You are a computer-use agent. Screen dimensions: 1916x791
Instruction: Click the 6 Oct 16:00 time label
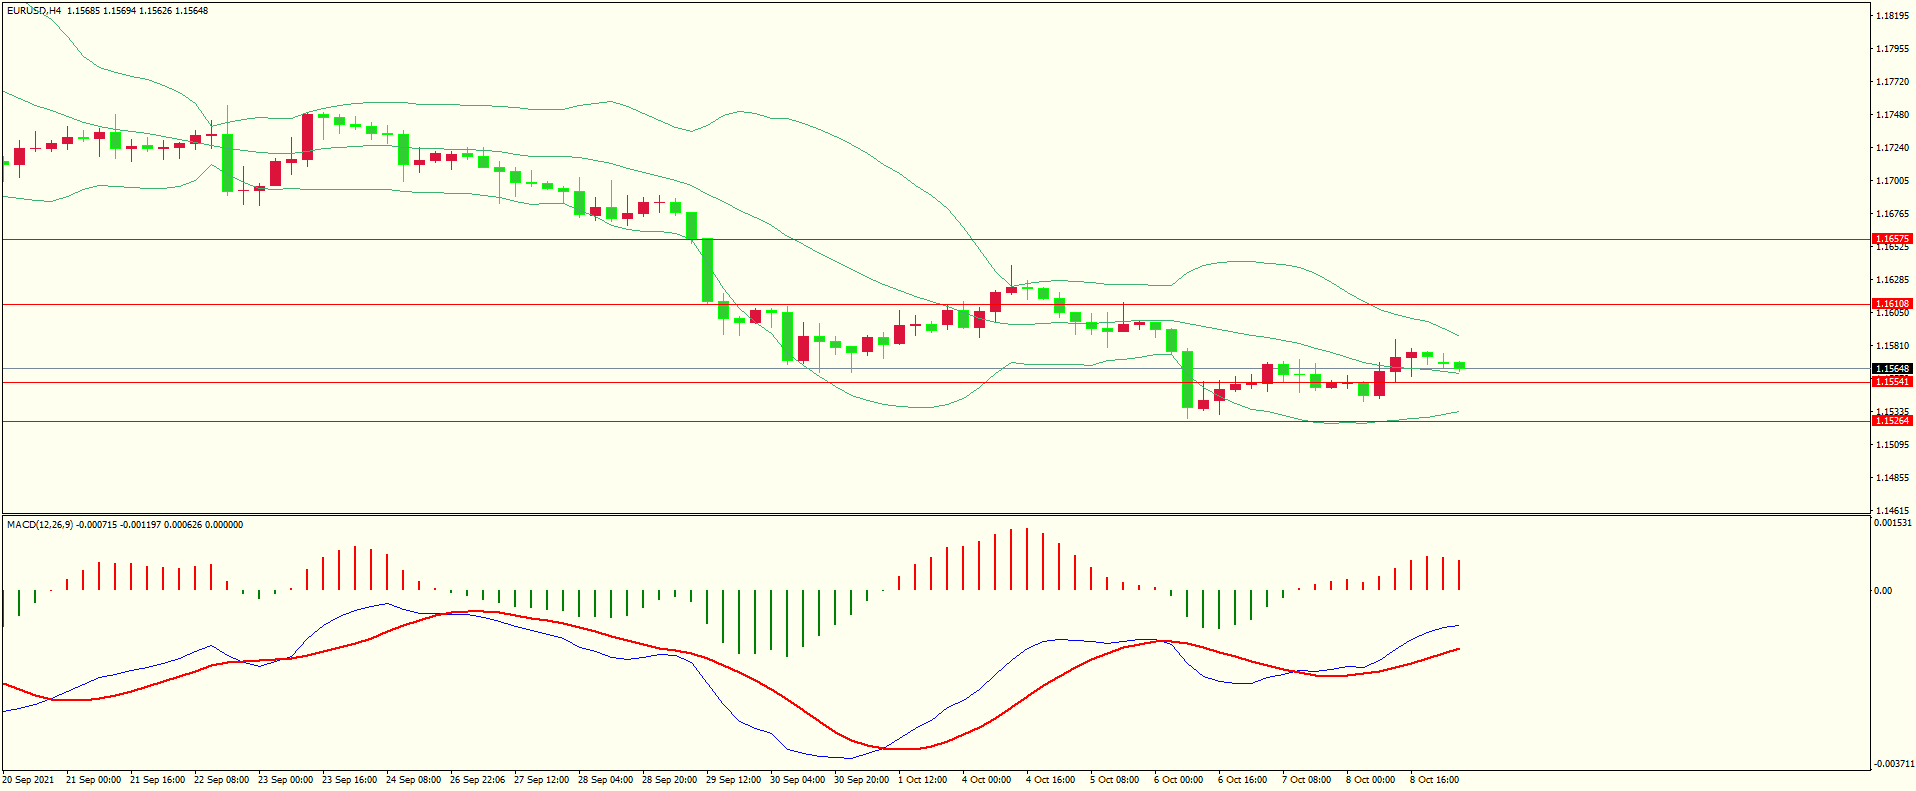(1242, 780)
